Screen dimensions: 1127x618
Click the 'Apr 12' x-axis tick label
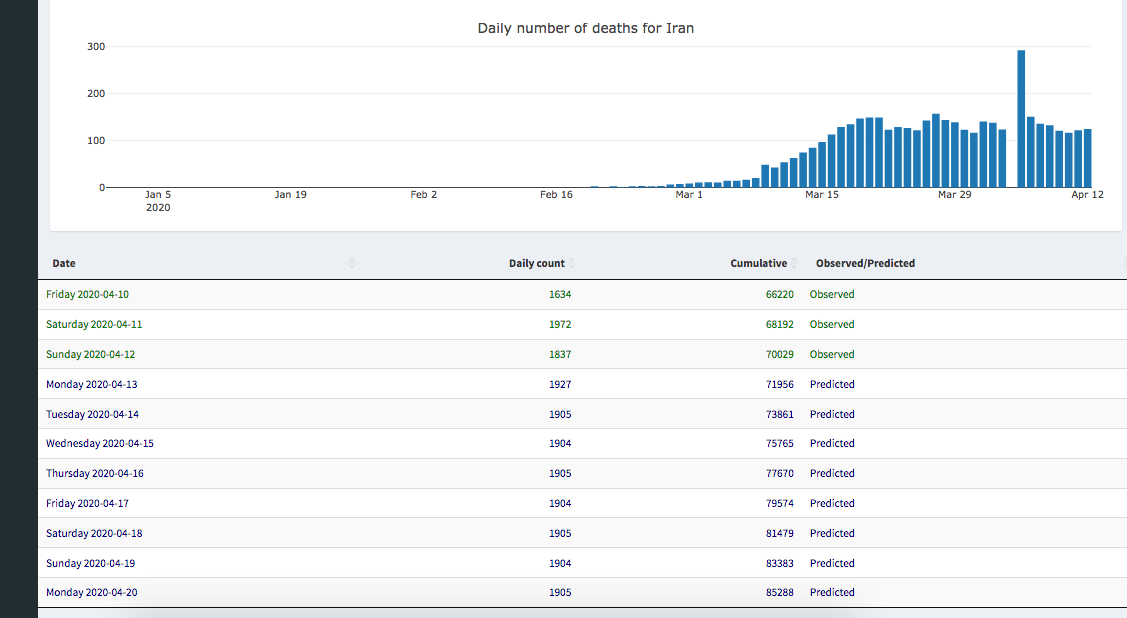(x=1087, y=195)
